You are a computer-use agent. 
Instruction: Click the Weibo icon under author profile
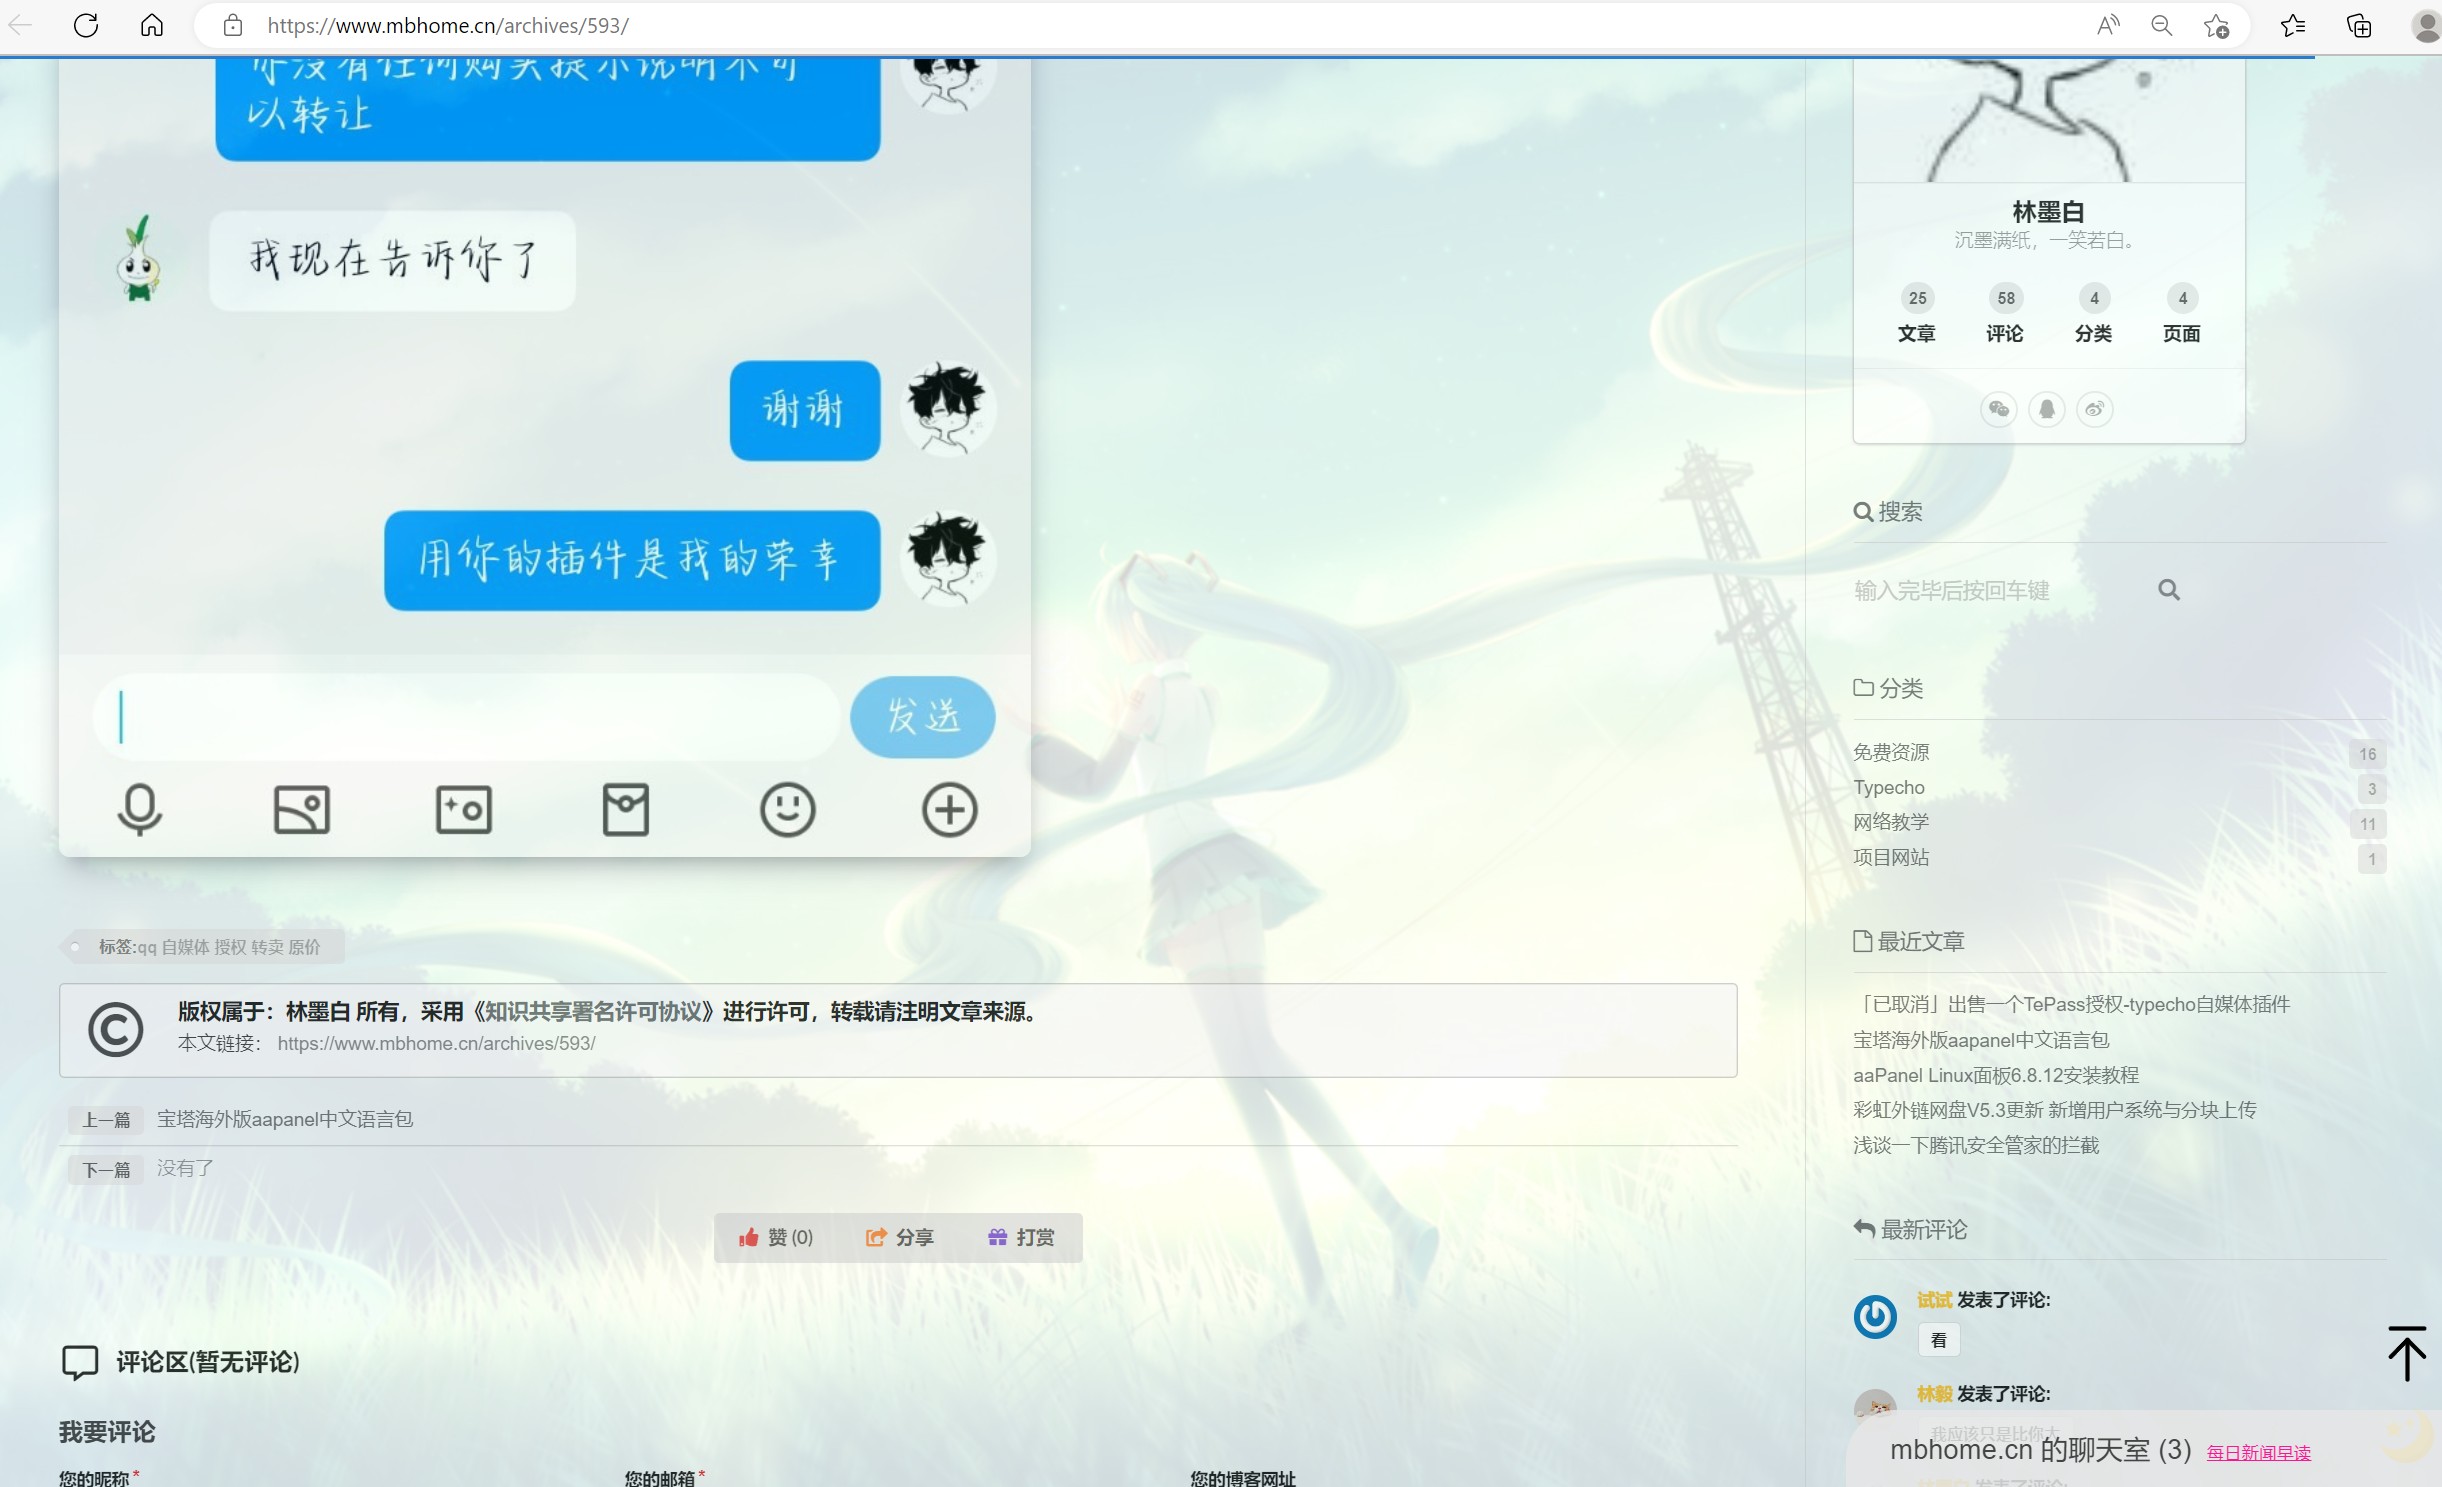point(2094,409)
